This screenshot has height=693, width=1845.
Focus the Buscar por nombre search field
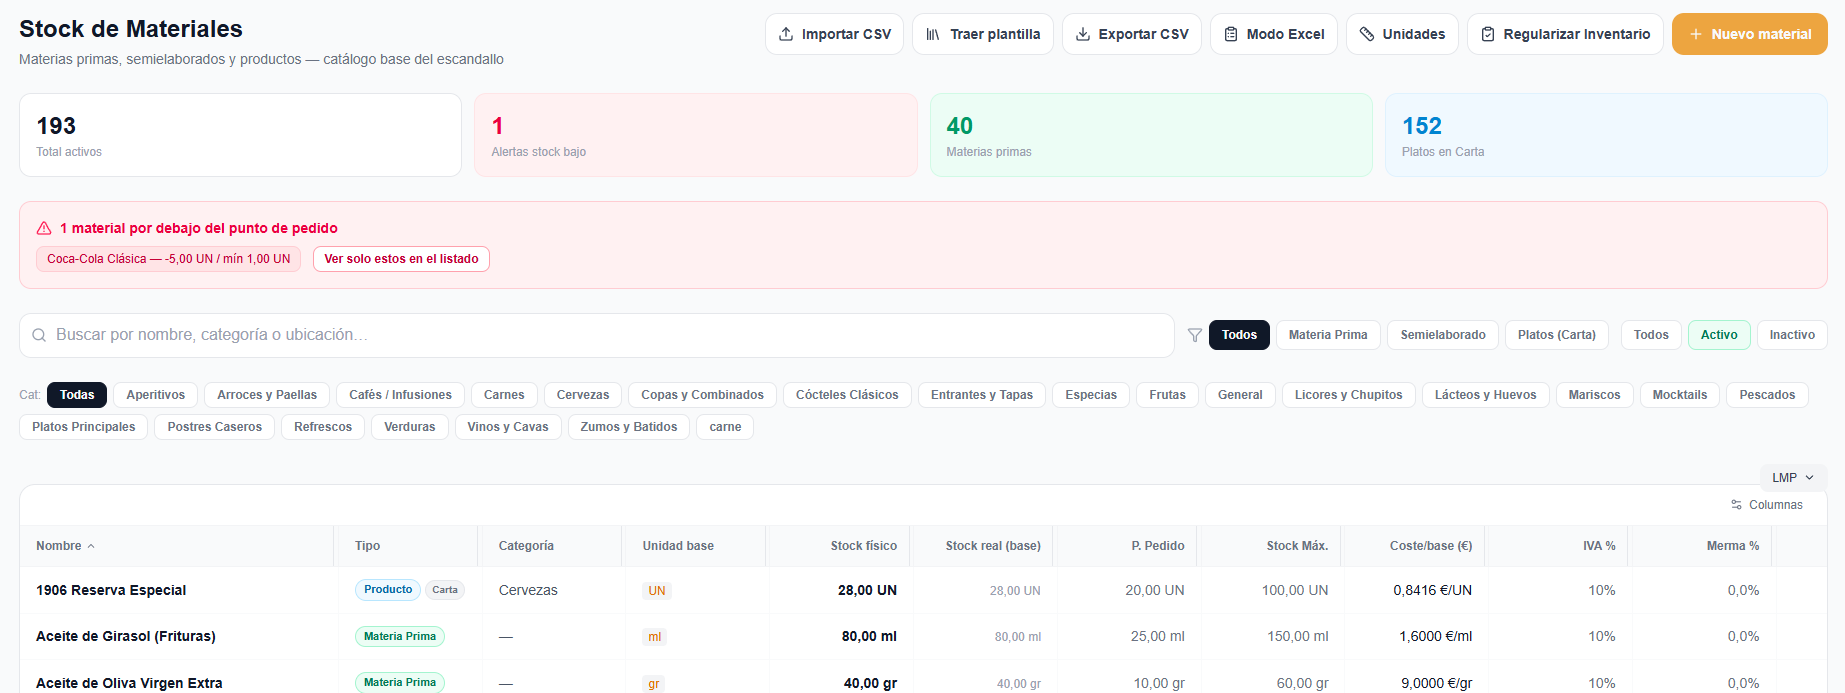(x=597, y=335)
